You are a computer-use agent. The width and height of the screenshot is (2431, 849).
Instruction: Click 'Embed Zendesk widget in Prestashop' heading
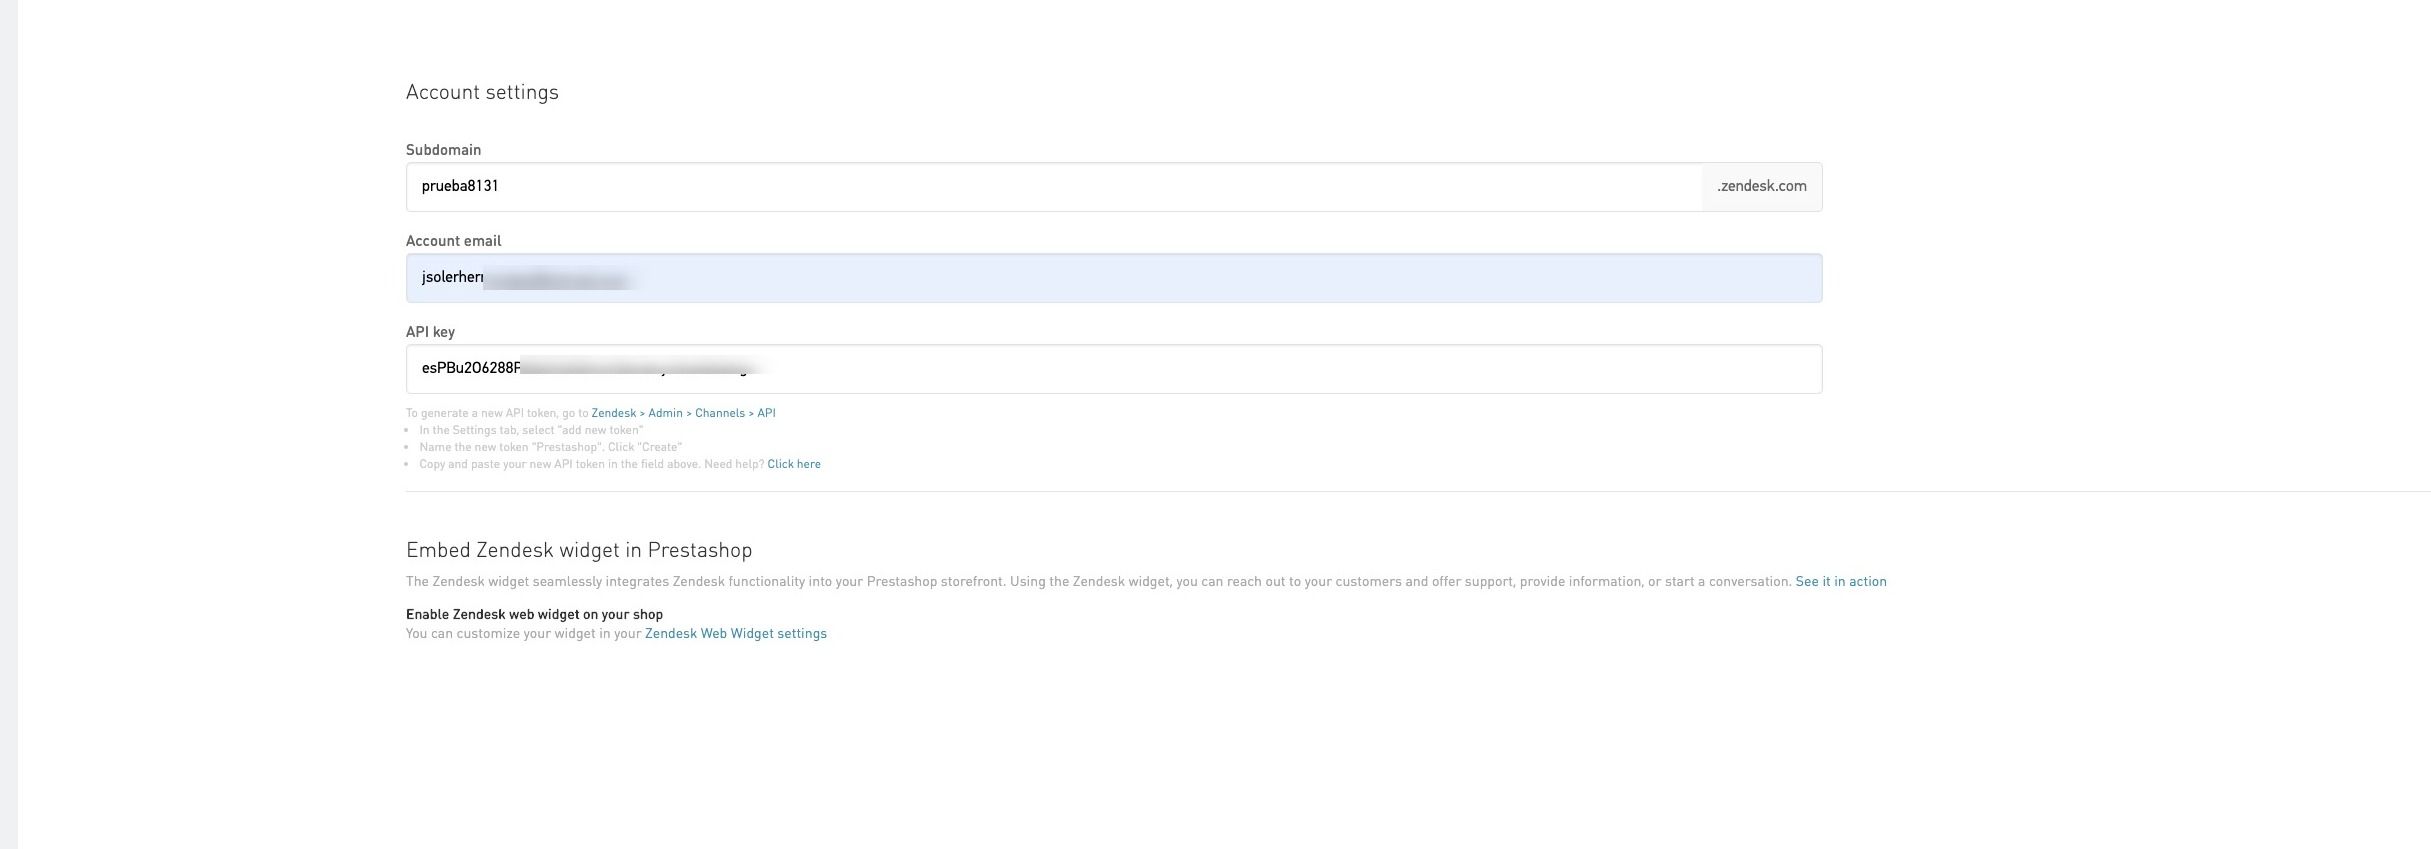click(579, 550)
